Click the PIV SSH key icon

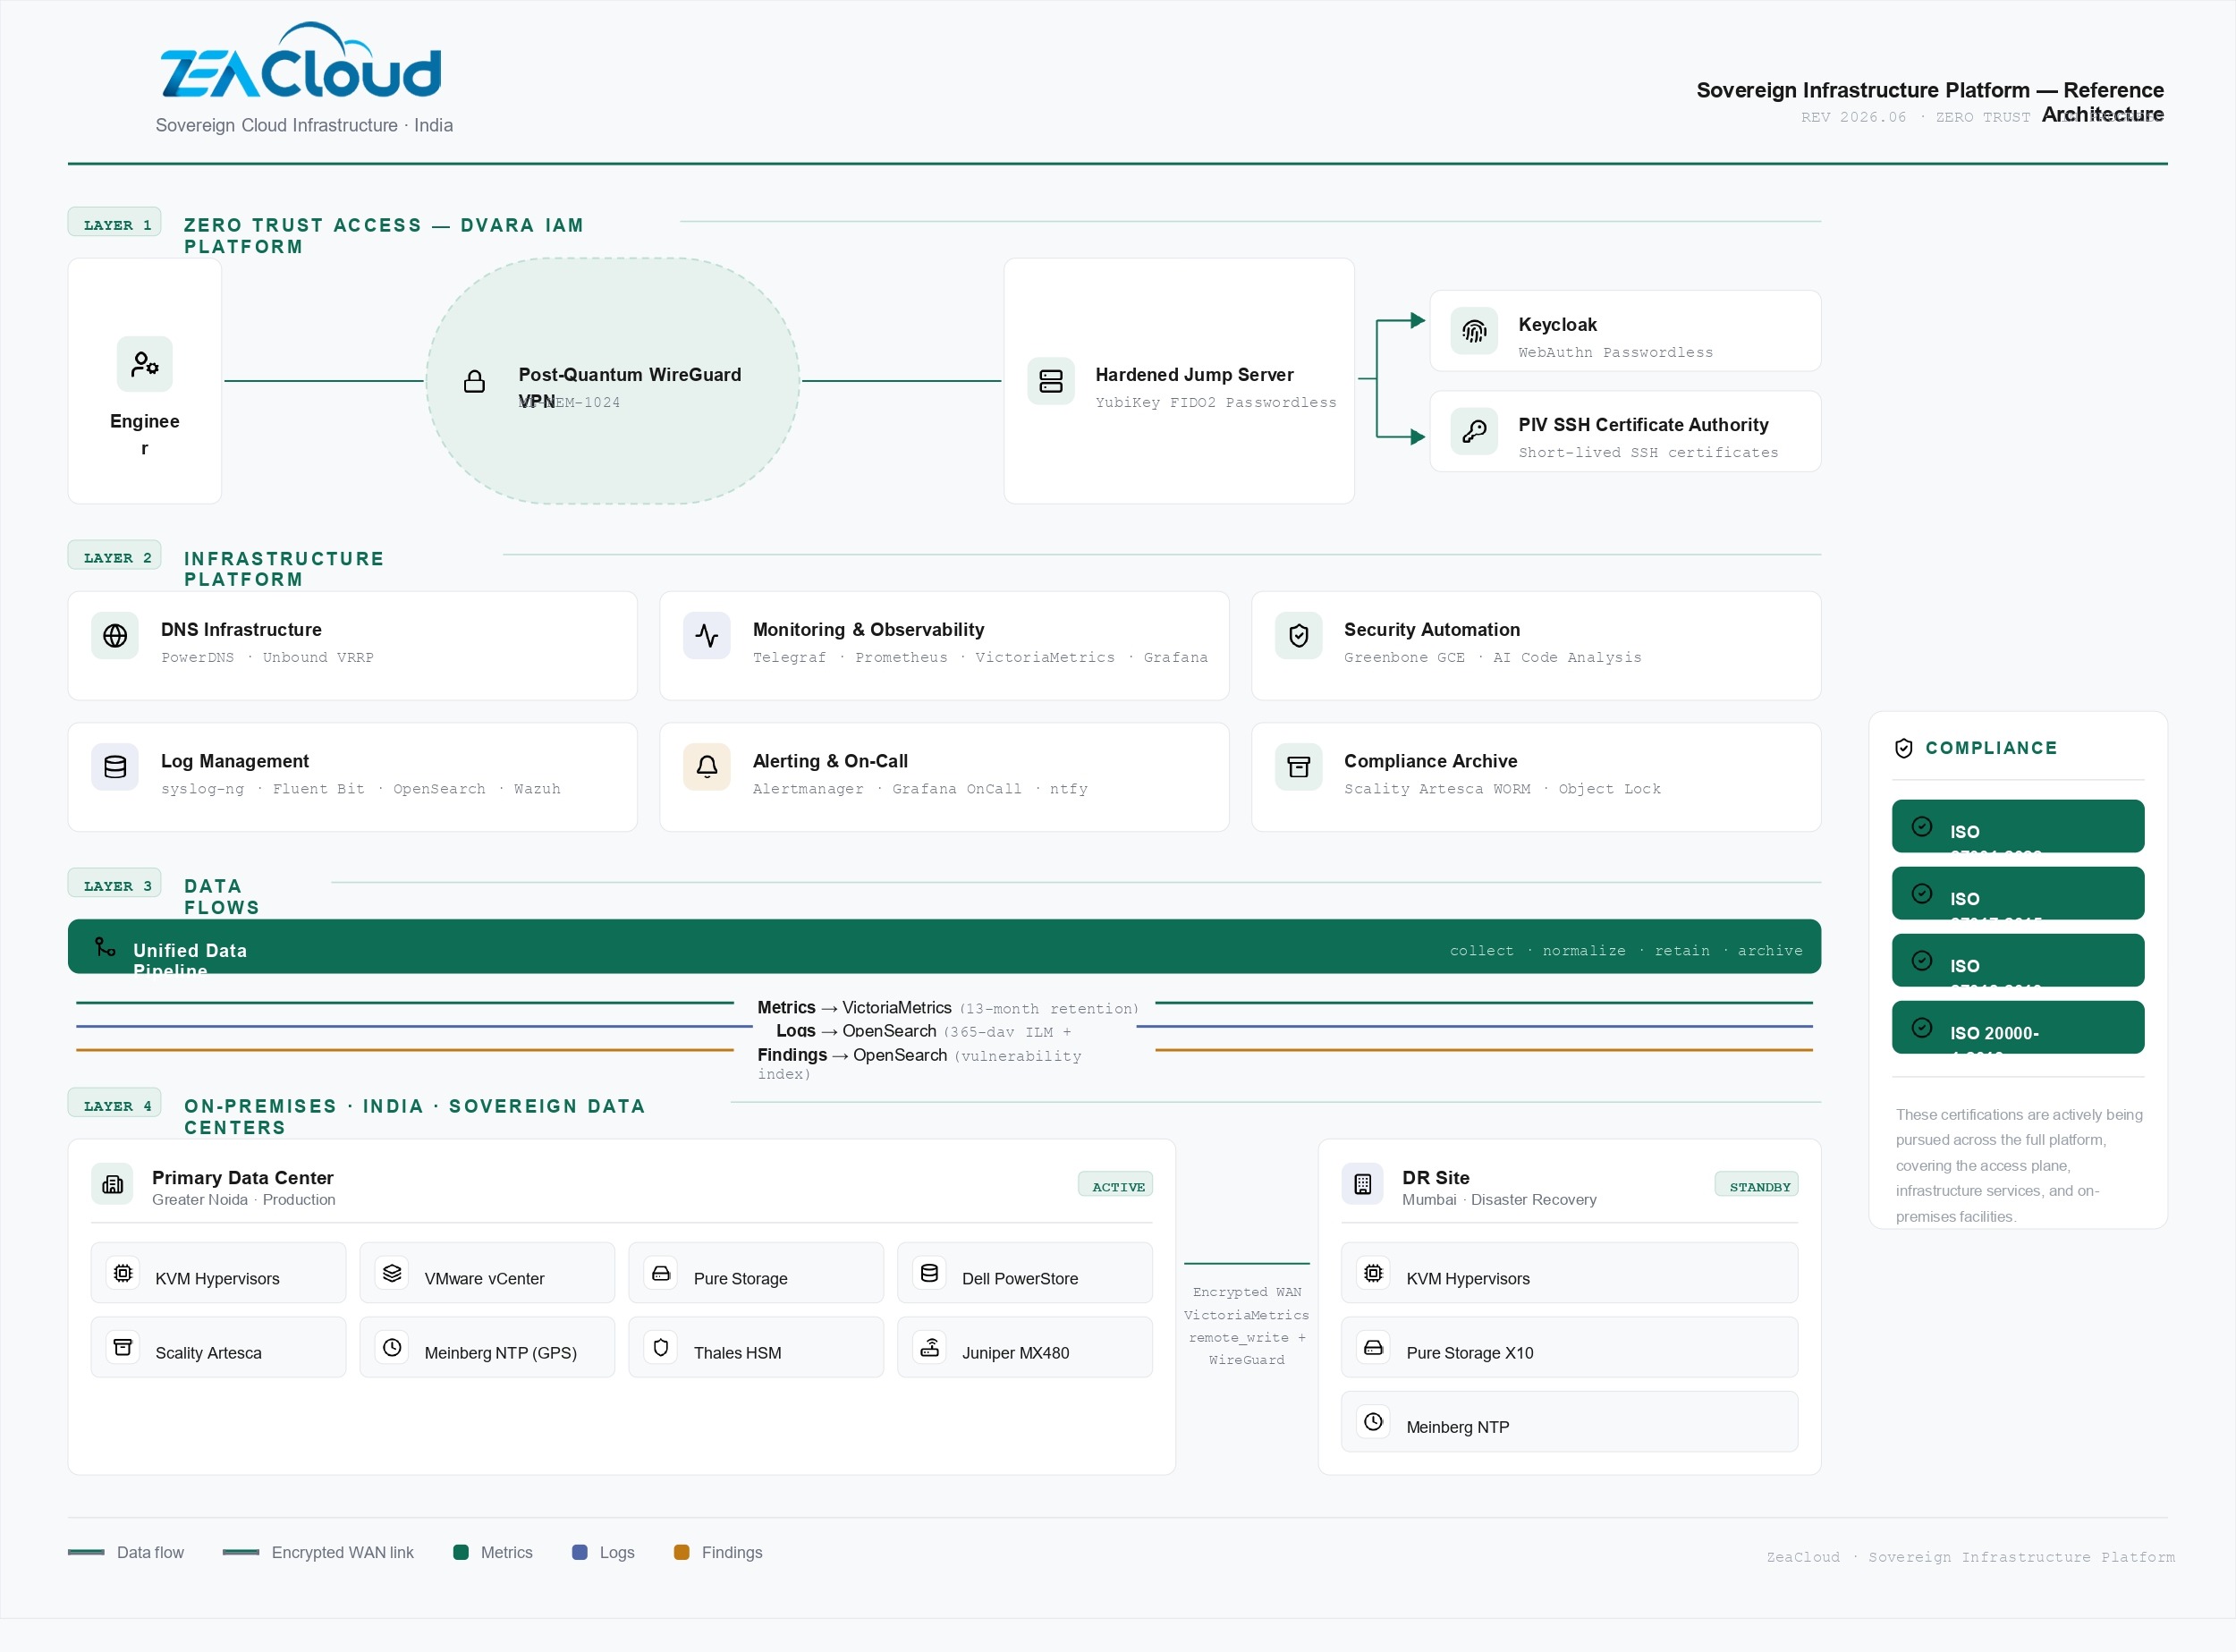1474,431
